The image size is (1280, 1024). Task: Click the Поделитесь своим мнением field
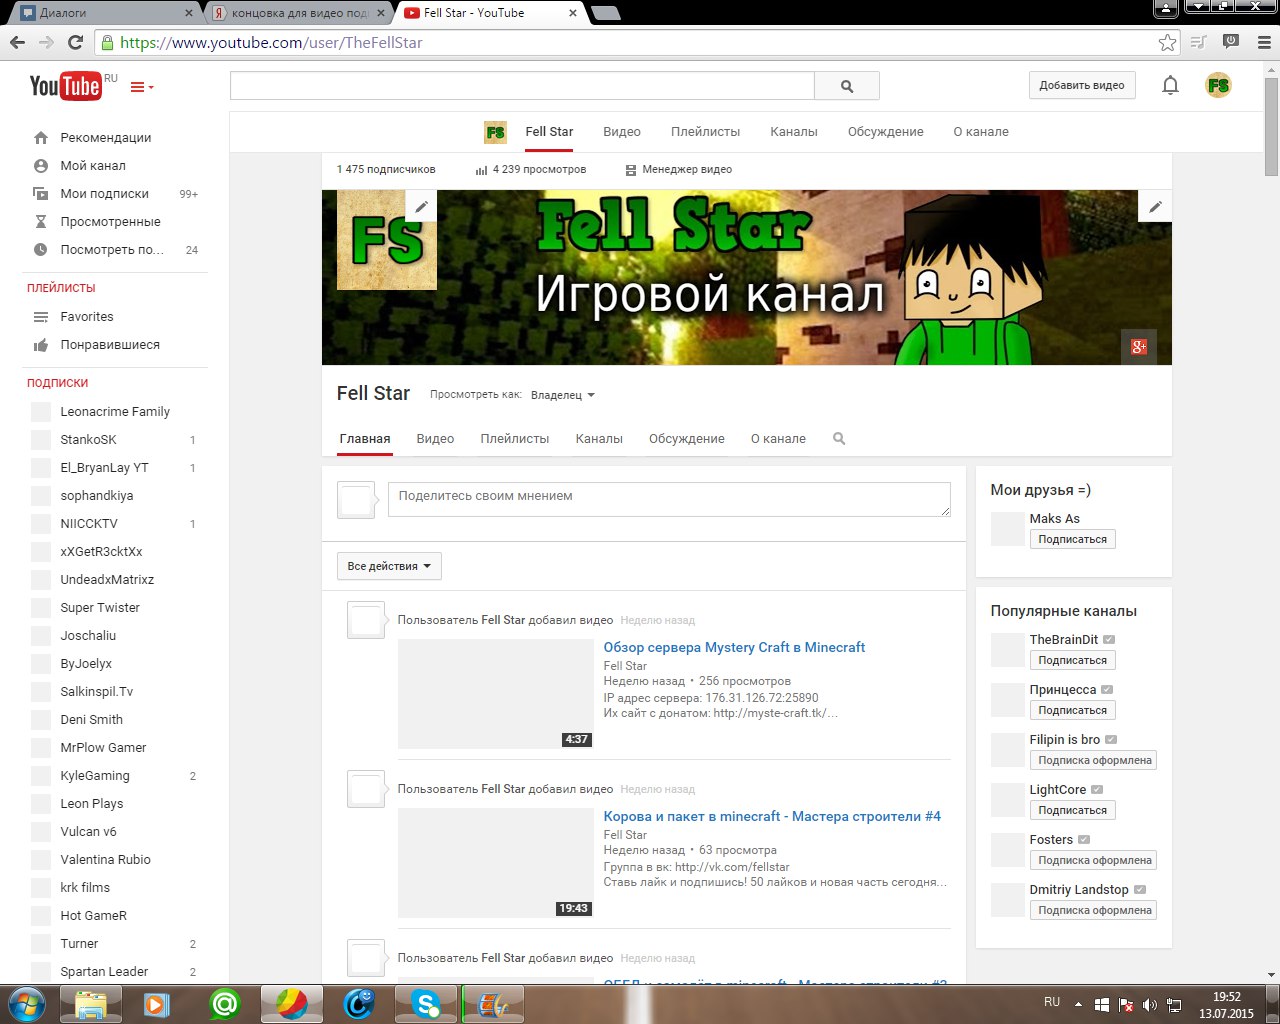pyautogui.click(x=669, y=499)
